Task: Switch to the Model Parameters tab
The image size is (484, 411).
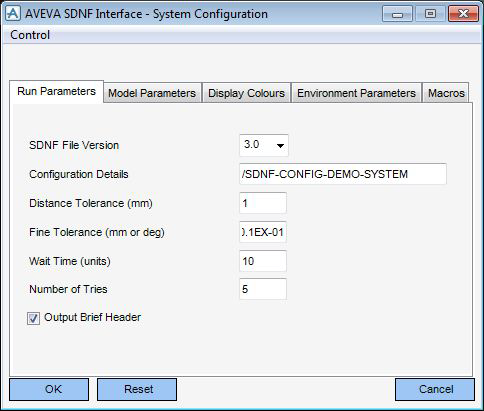Action: click(152, 93)
